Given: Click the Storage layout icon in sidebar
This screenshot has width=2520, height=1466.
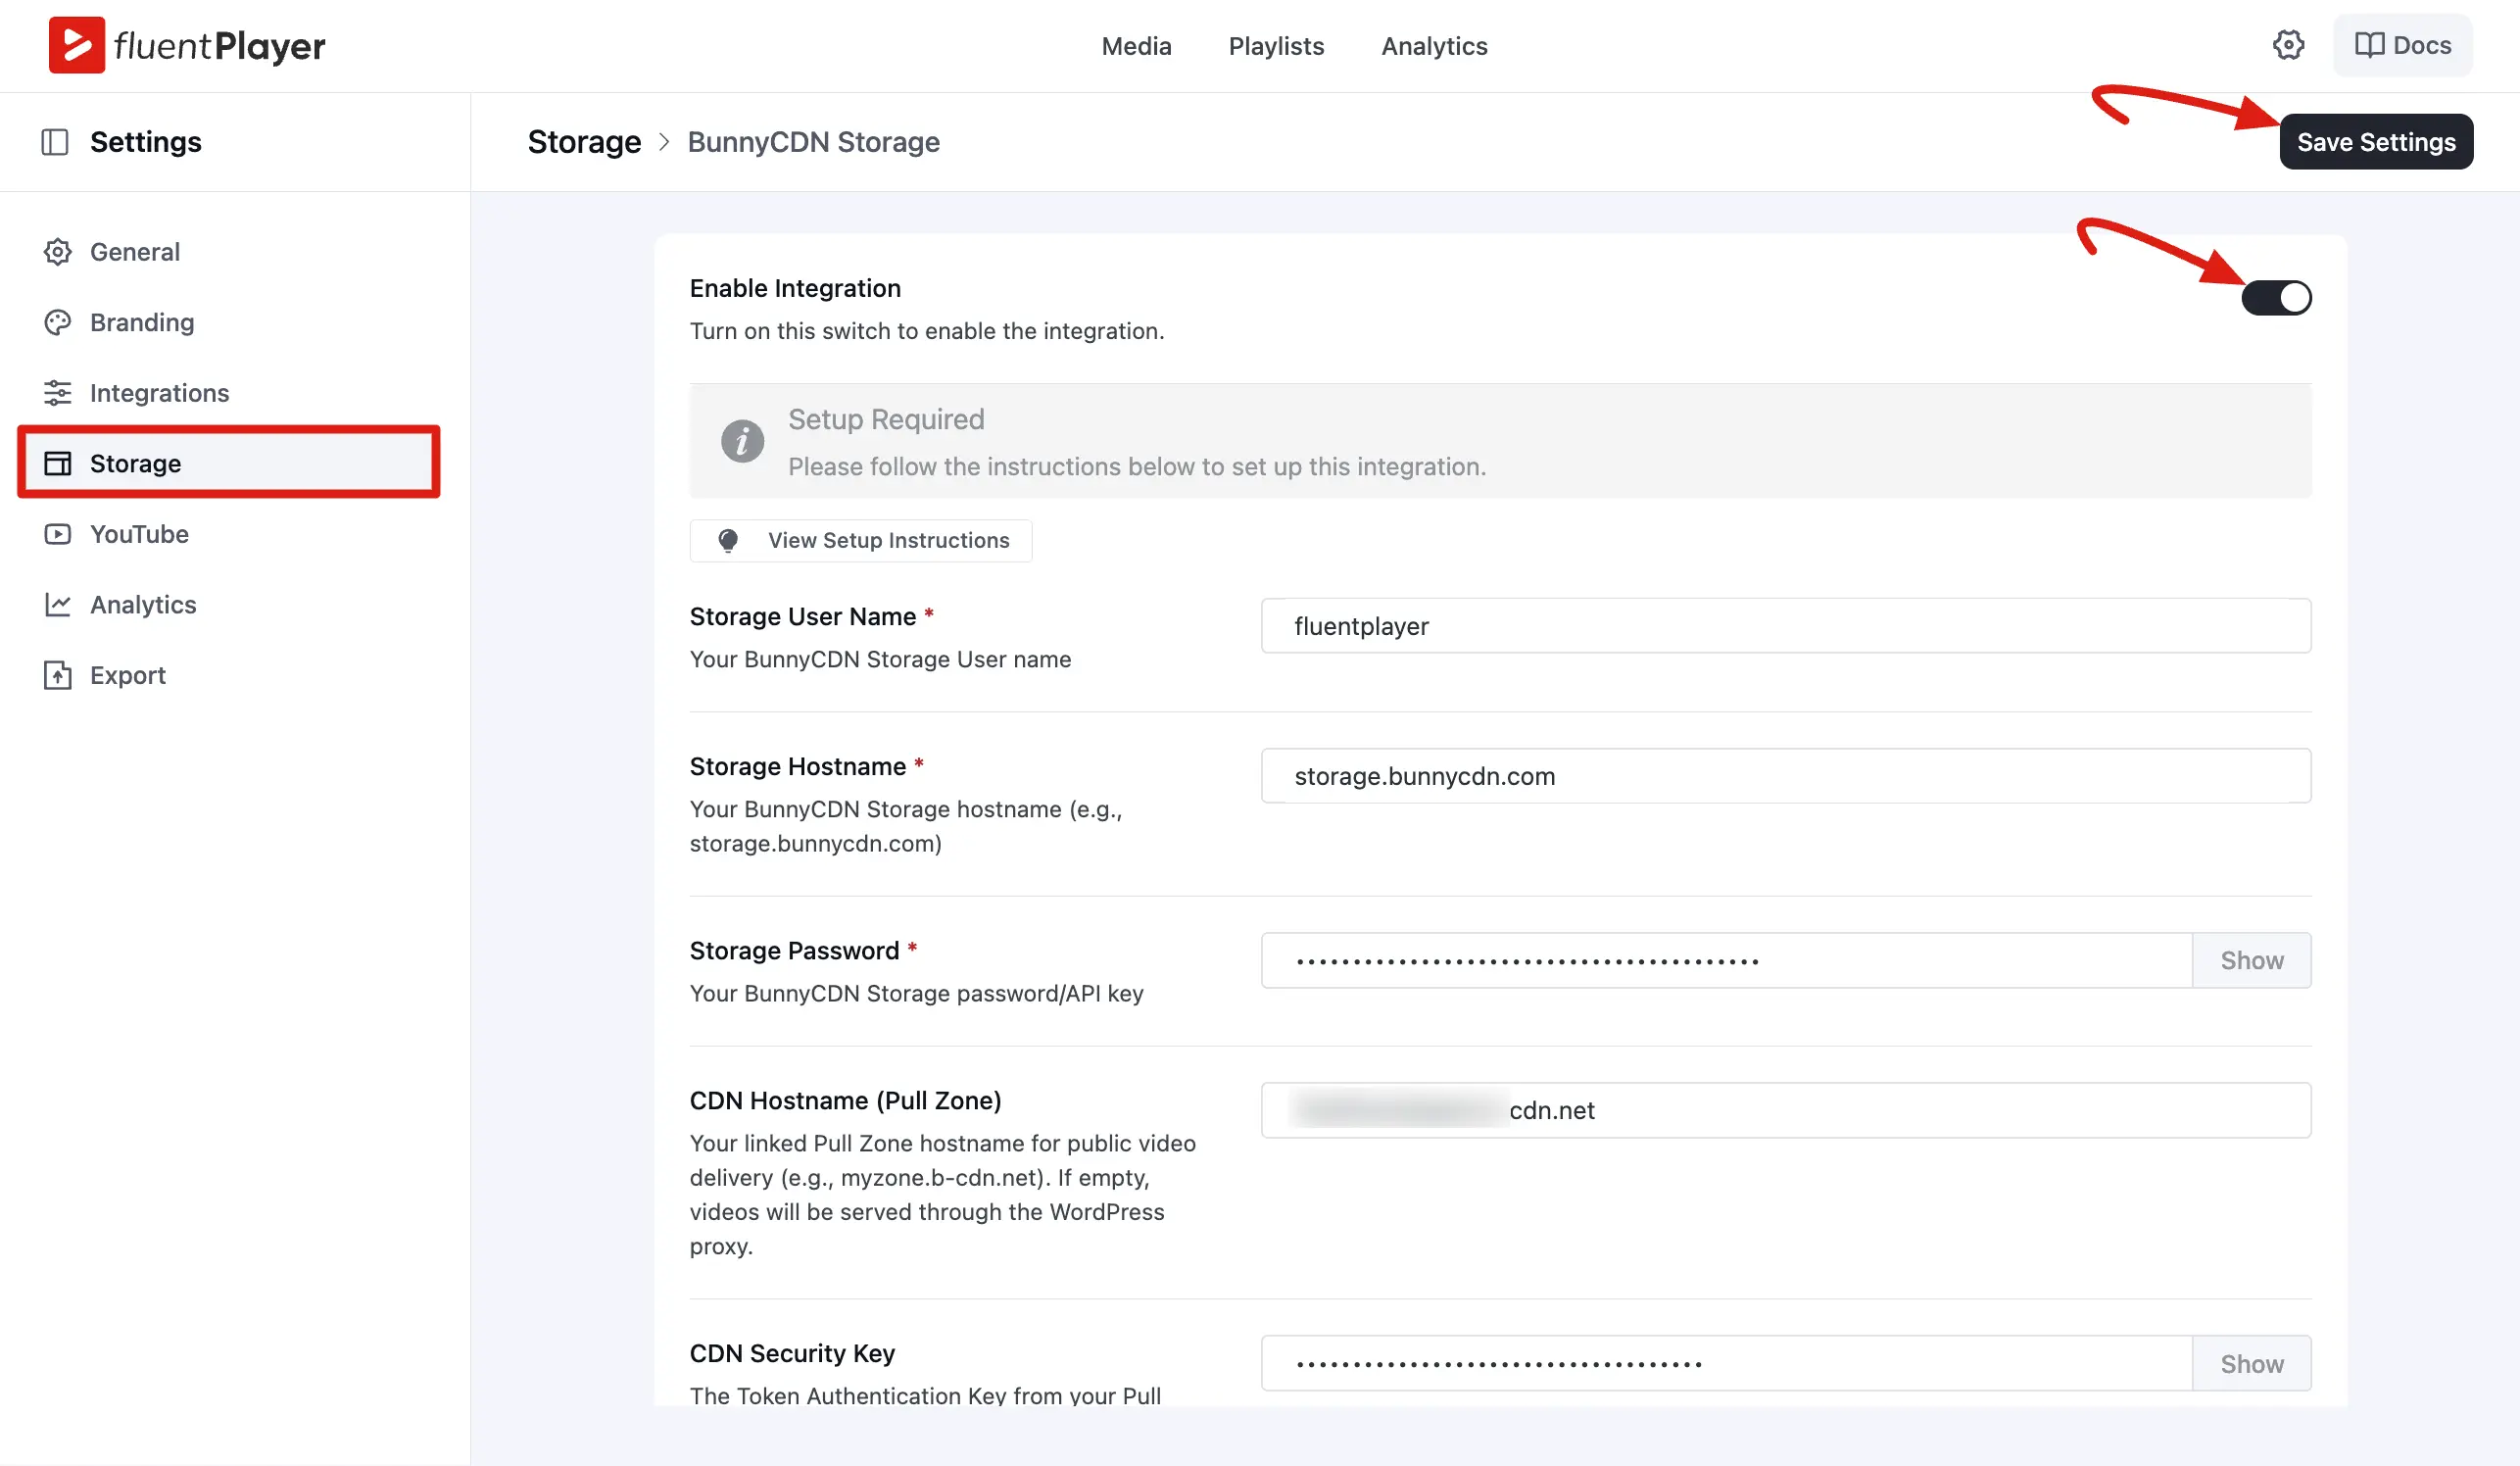Looking at the screenshot, I should [x=58, y=463].
